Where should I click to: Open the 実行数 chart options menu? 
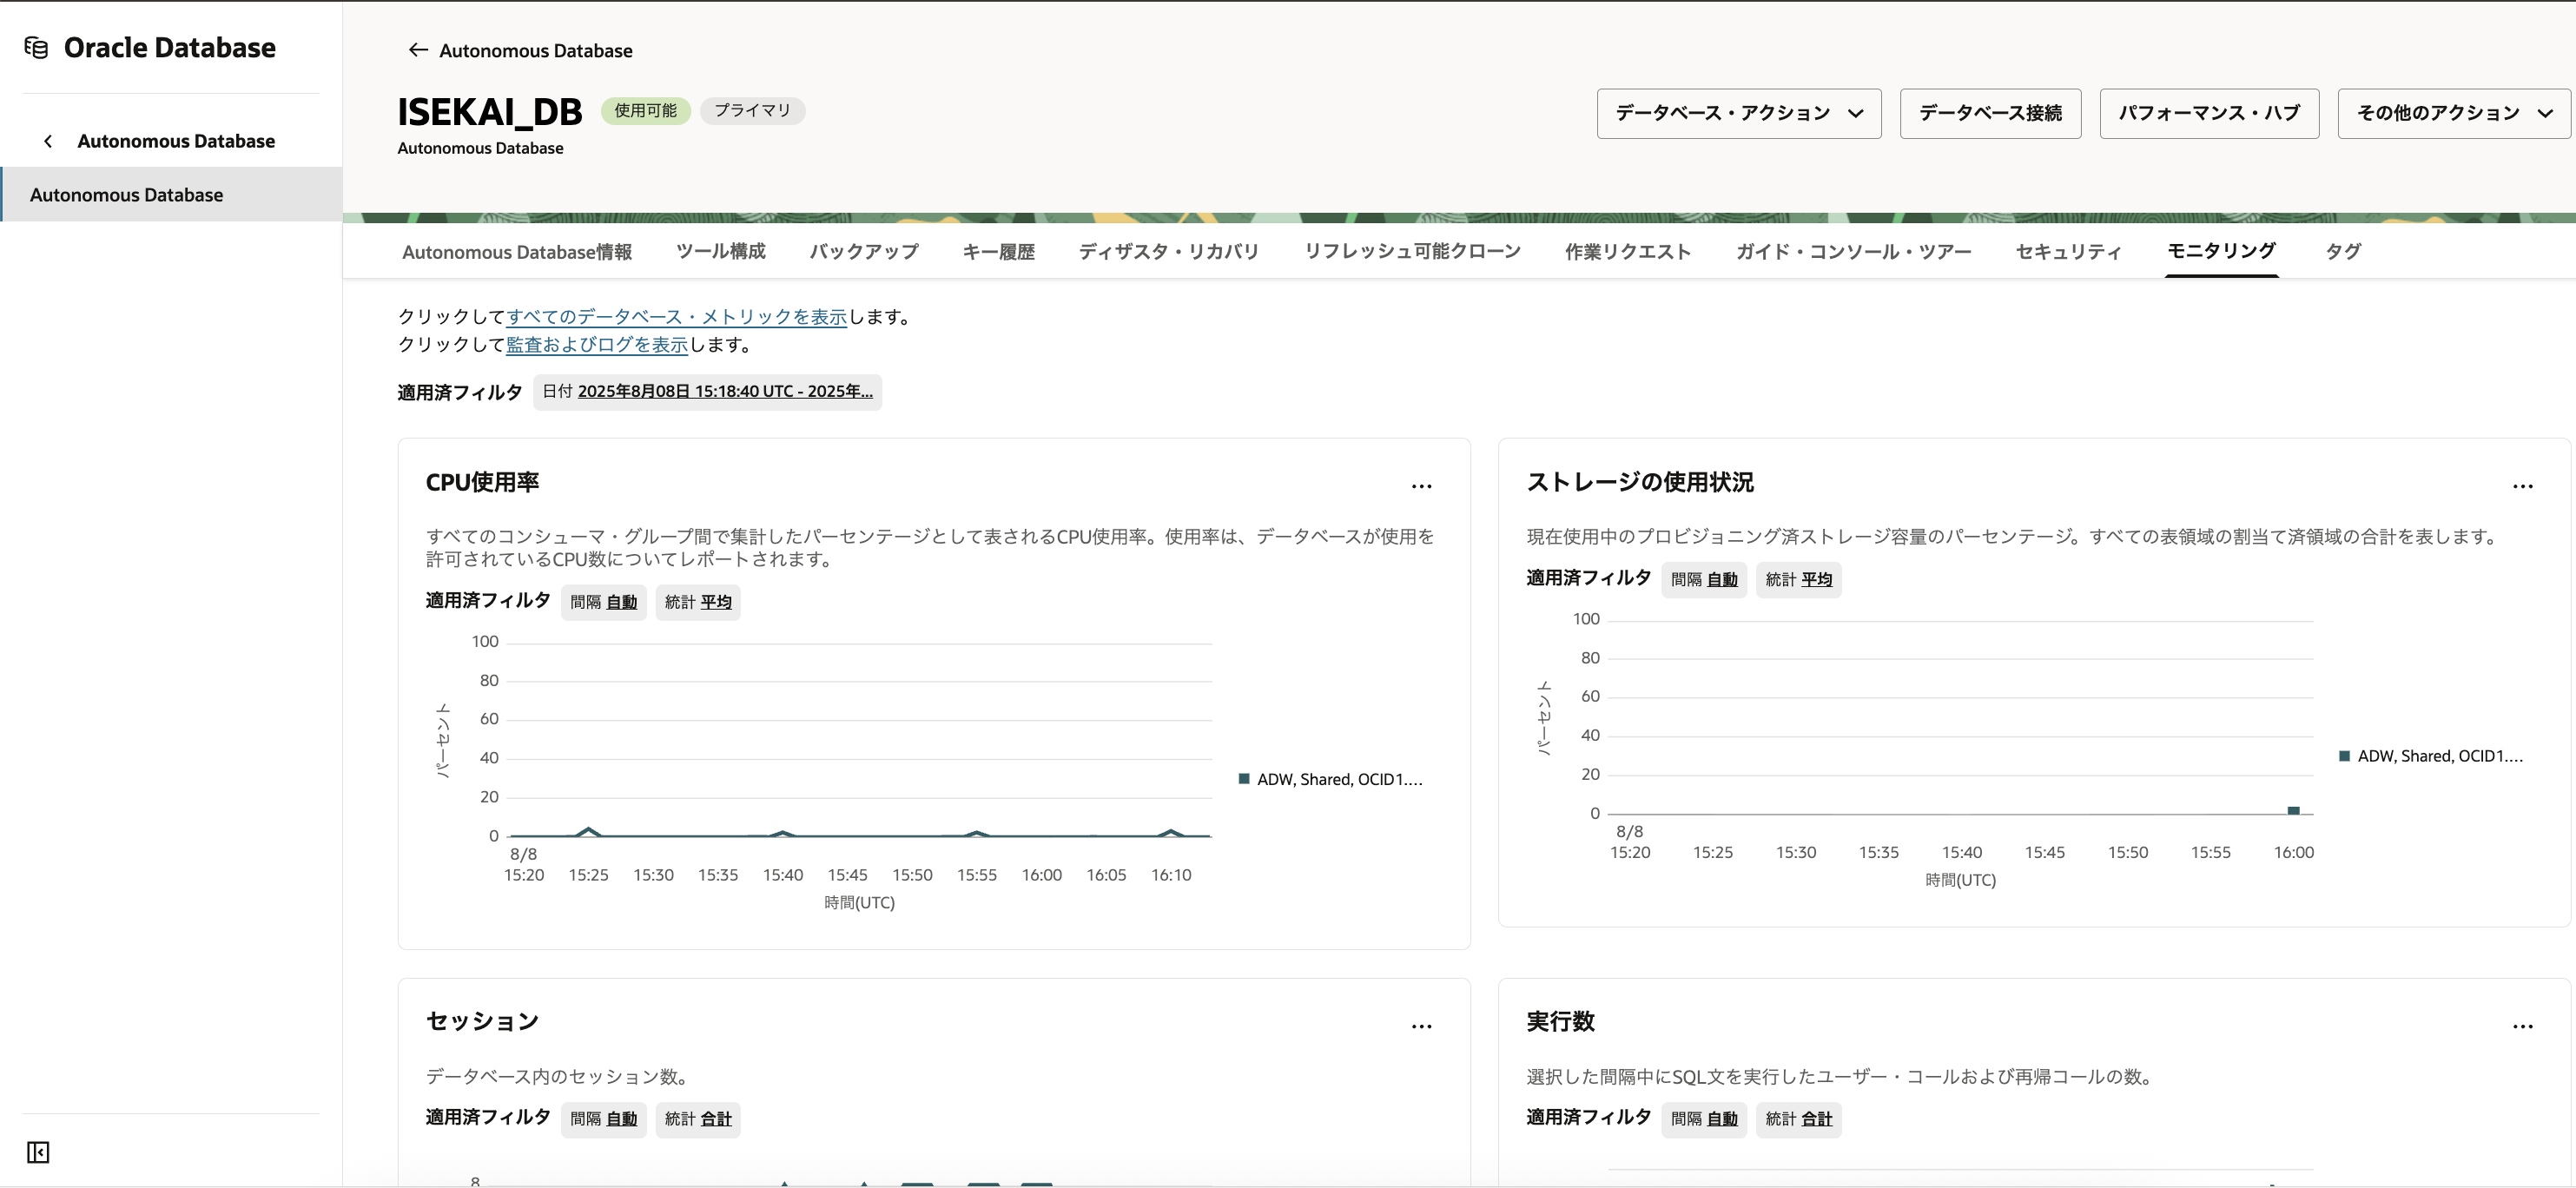[2523, 1026]
